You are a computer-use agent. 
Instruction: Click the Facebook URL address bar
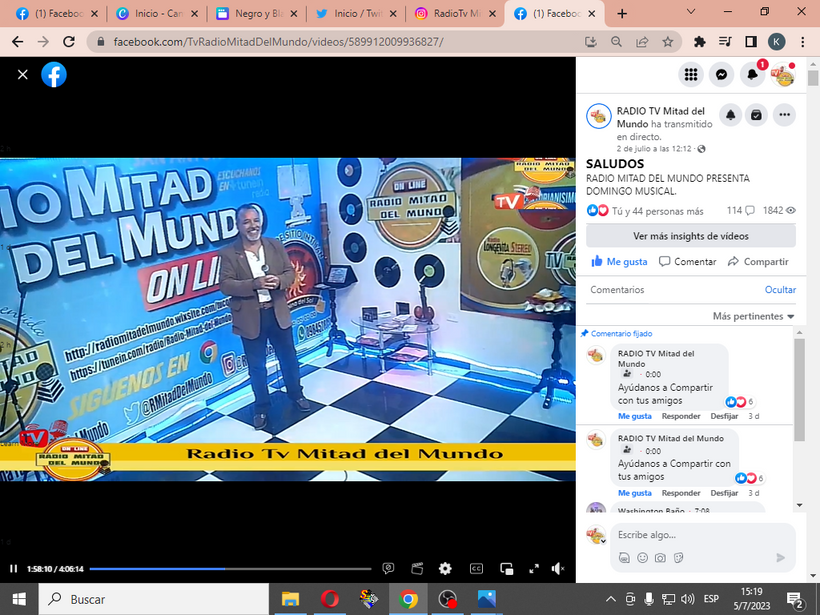335,42
